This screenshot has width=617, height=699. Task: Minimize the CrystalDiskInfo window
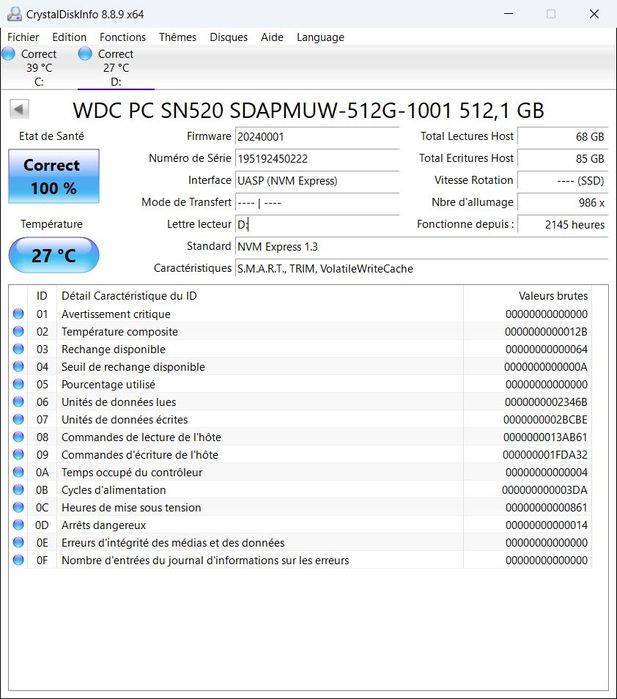pos(508,14)
